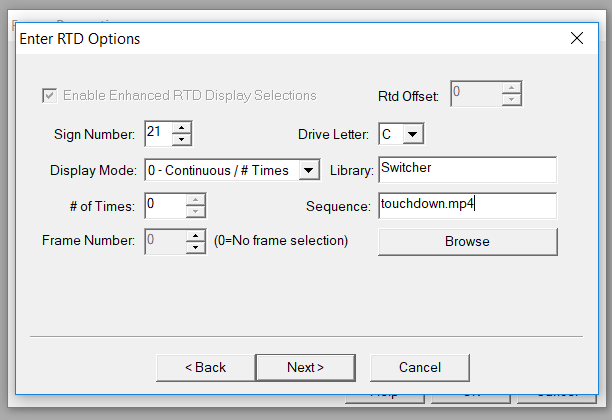This screenshot has width=612, height=420.
Task: Decrease Frame Number with down arrow
Action: [196, 247]
